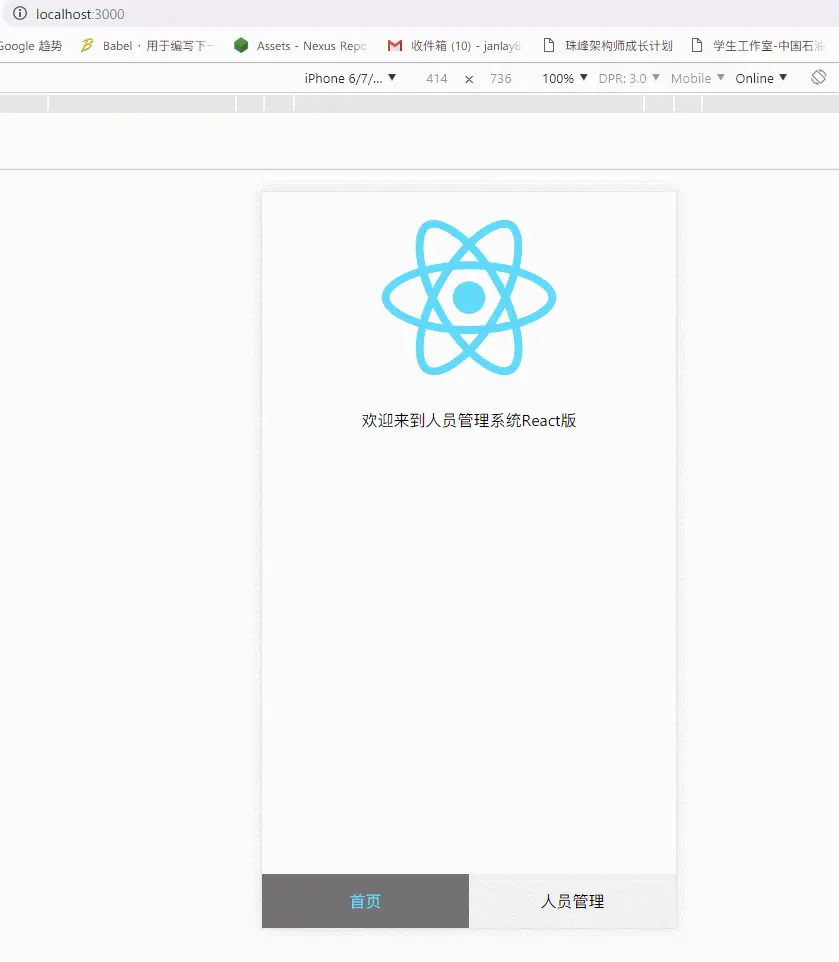Switch to the 人员管理 tab
Image resolution: width=839 pixels, height=962 pixels.
tap(572, 901)
